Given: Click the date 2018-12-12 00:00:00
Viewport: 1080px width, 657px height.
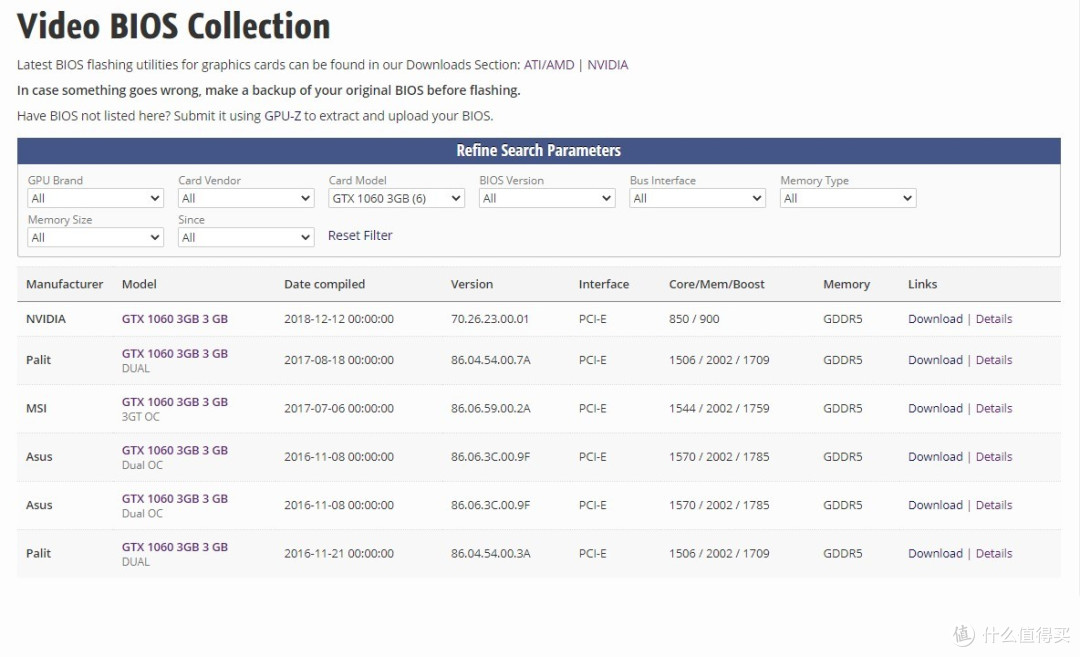Looking at the screenshot, I should tap(339, 319).
